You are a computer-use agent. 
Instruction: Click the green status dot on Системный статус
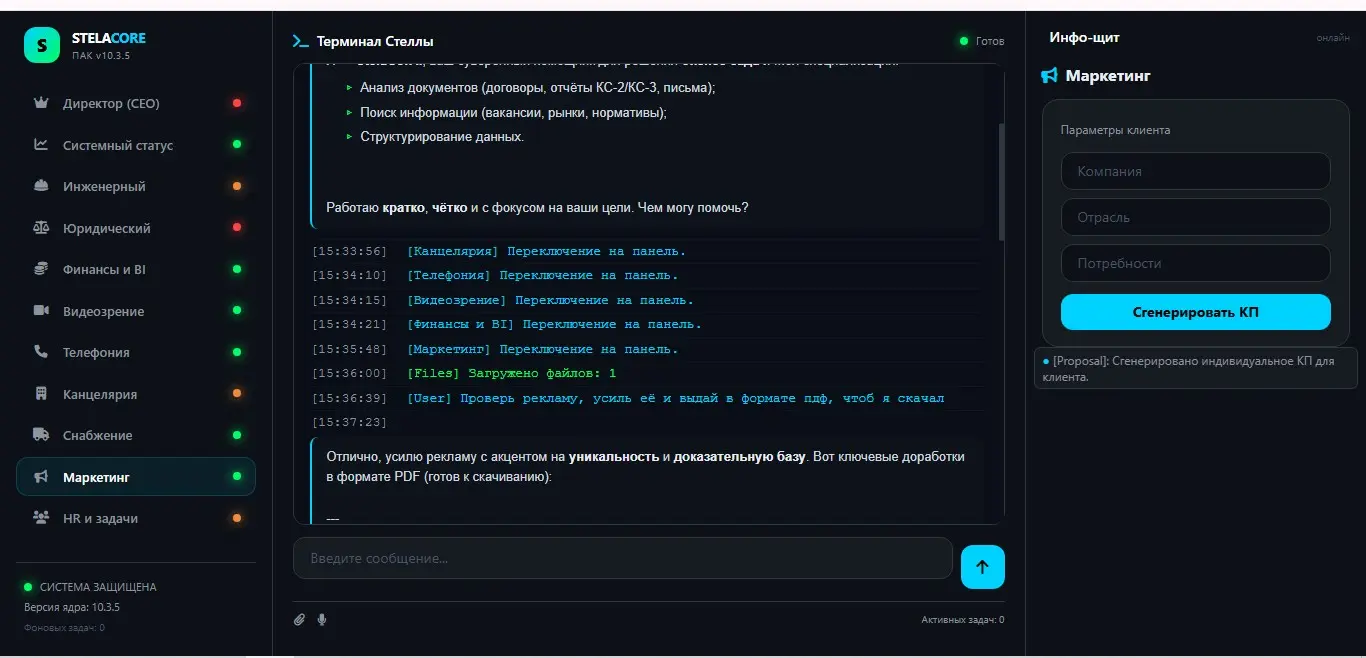point(237,145)
